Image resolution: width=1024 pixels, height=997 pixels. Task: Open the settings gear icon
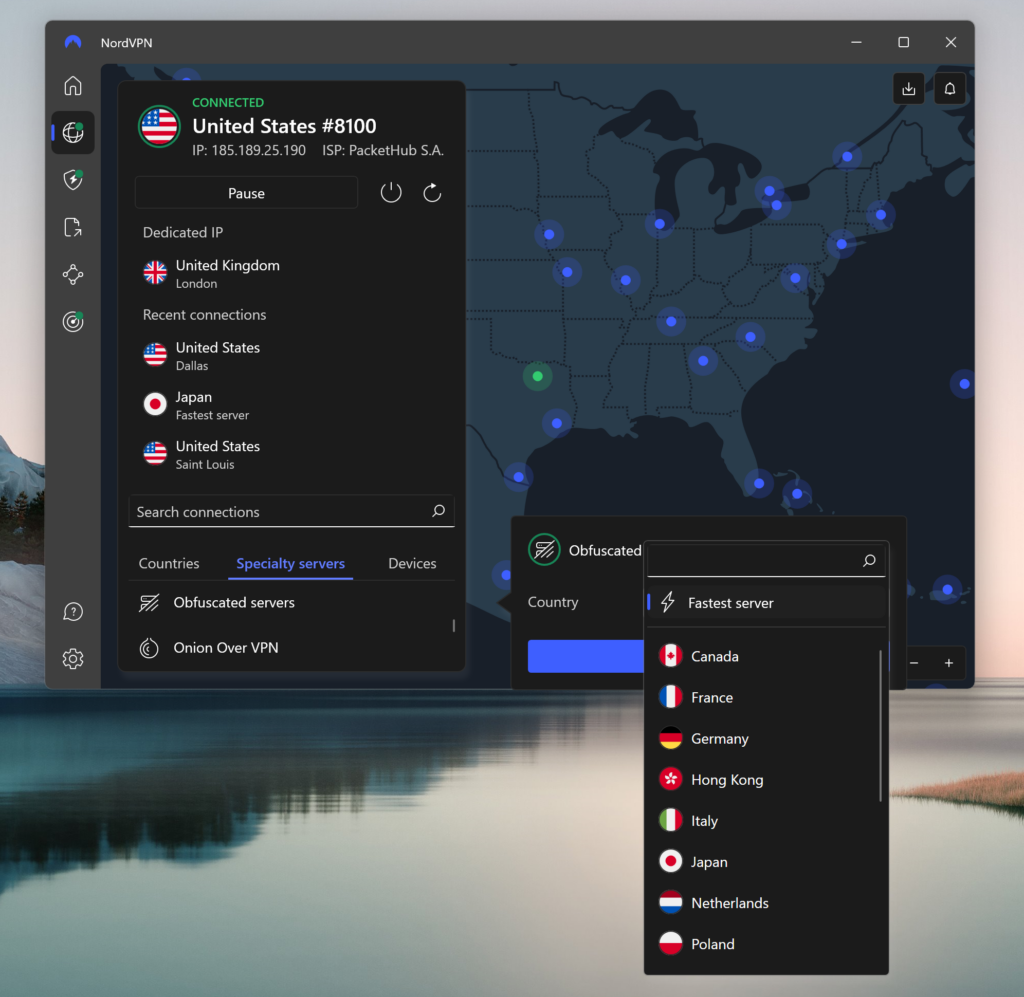coord(72,659)
